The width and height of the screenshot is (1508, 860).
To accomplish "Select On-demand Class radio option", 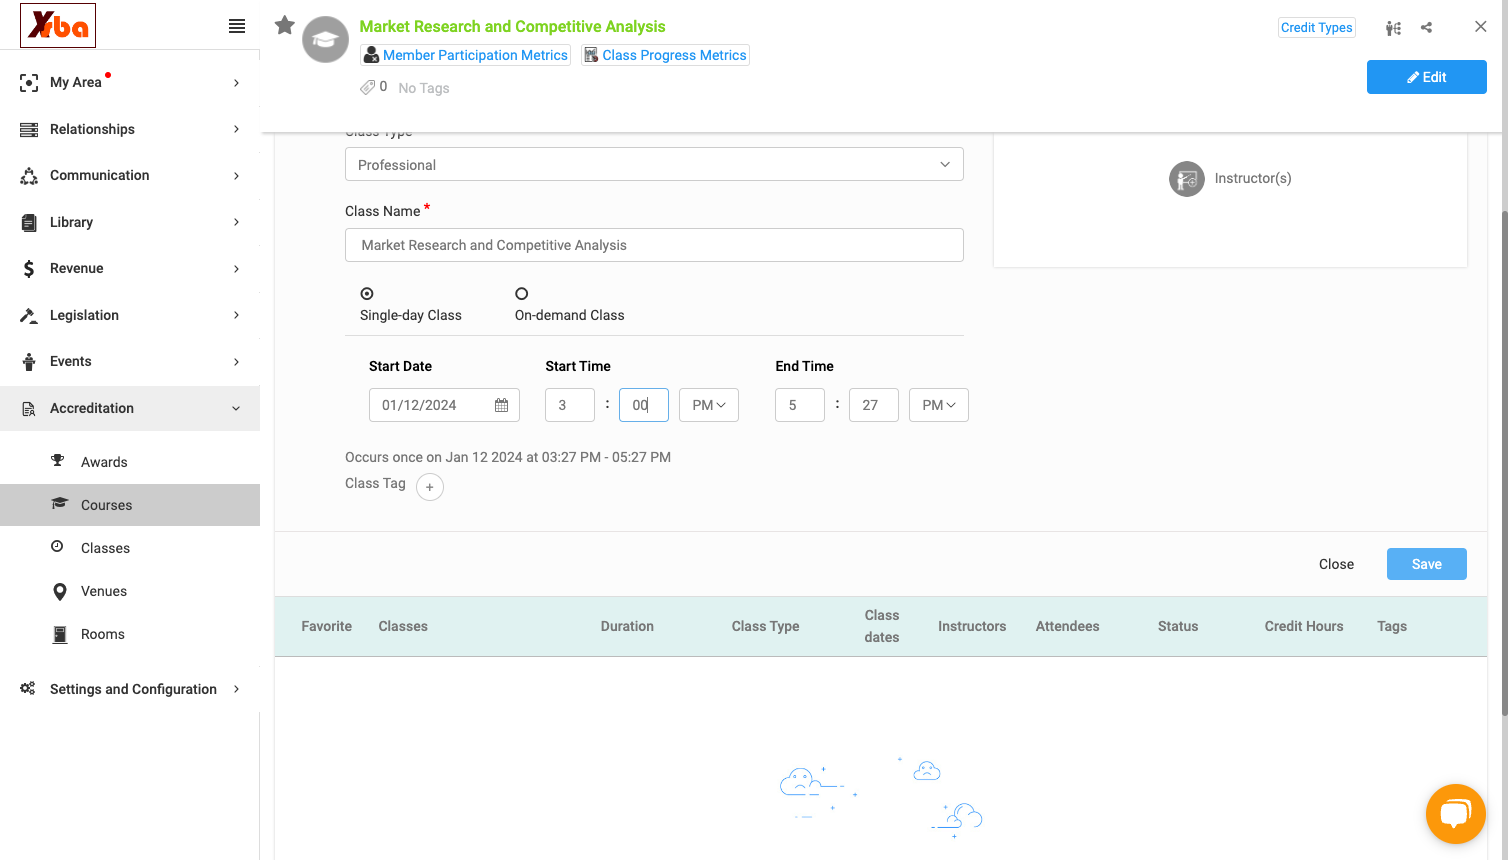I will pyautogui.click(x=521, y=294).
